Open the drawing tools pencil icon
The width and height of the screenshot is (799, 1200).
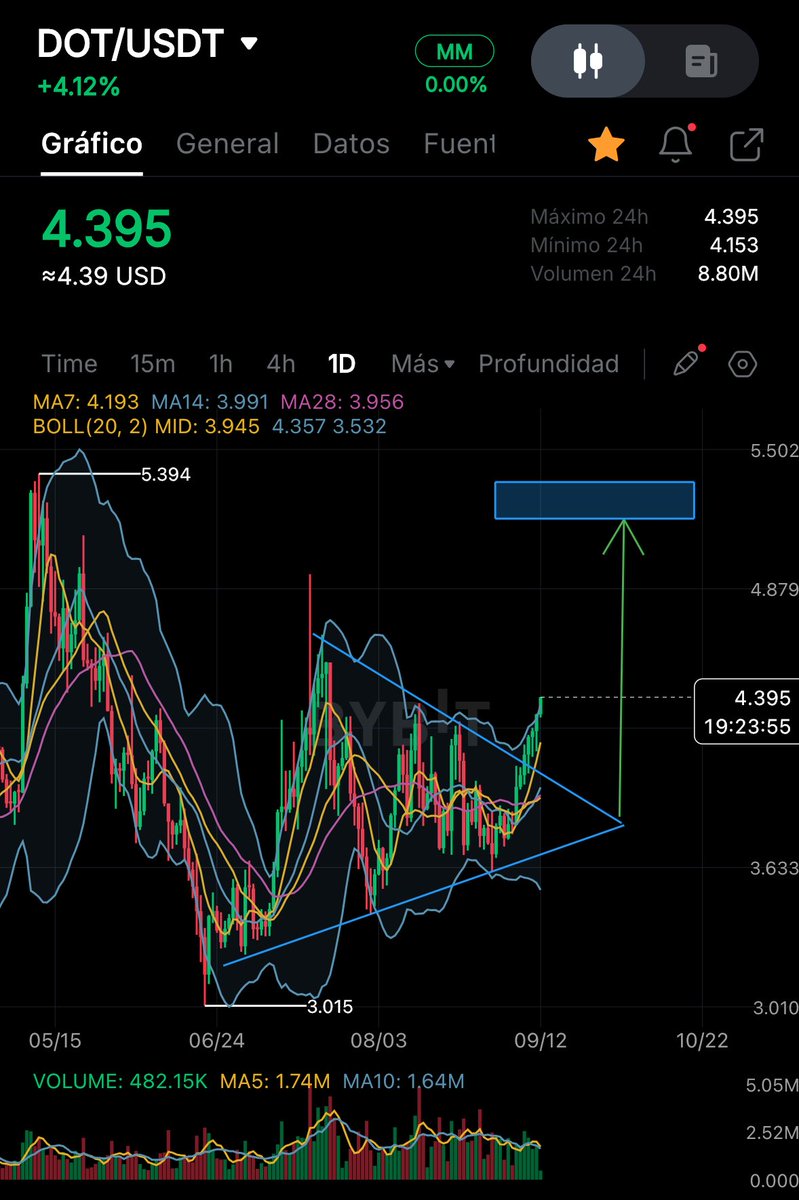(687, 362)
